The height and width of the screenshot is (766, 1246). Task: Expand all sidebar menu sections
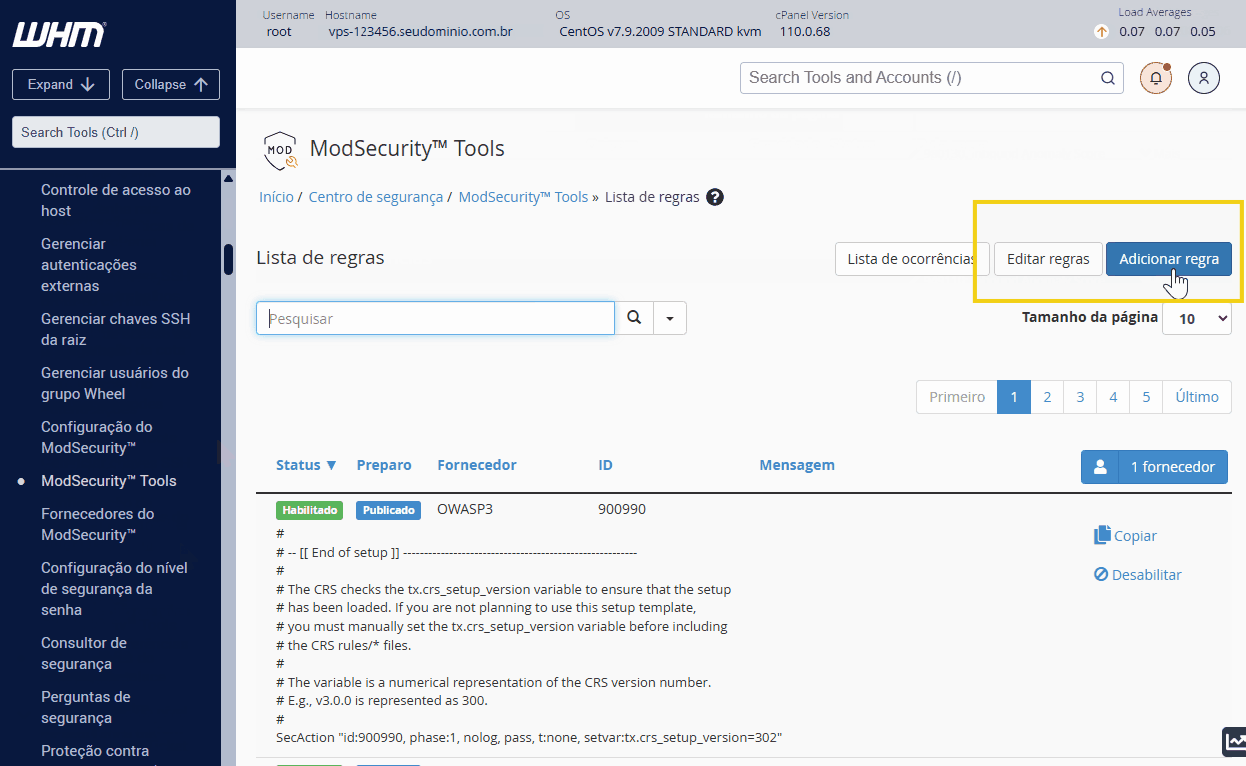[x=61, y=85]
